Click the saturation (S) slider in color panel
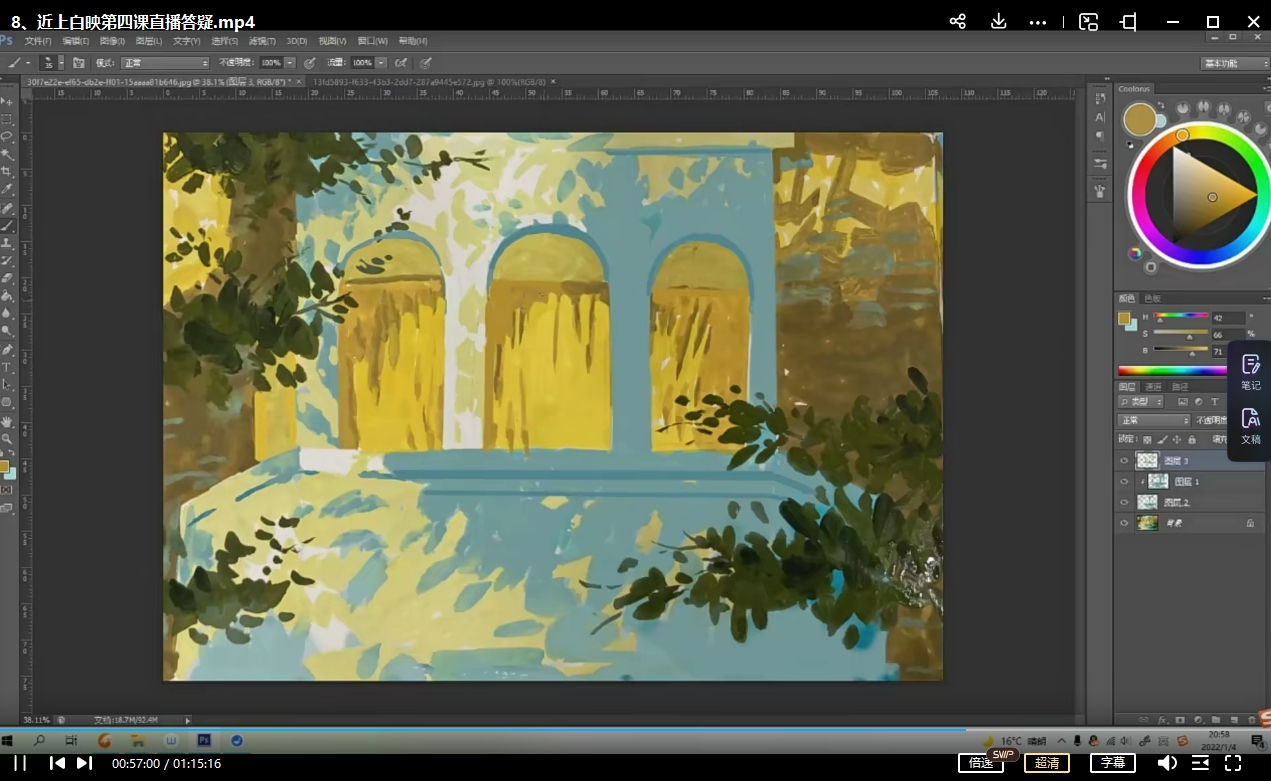 [x=1181, y=333]
